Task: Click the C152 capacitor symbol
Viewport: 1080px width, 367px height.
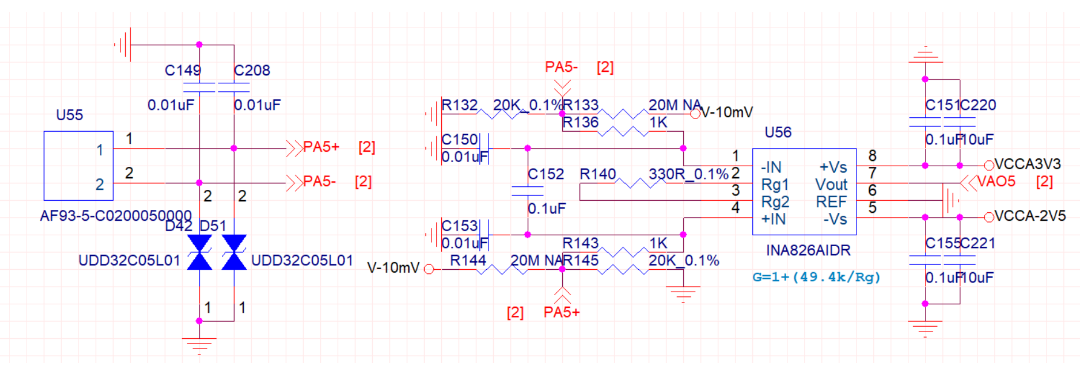Action: 528,191
